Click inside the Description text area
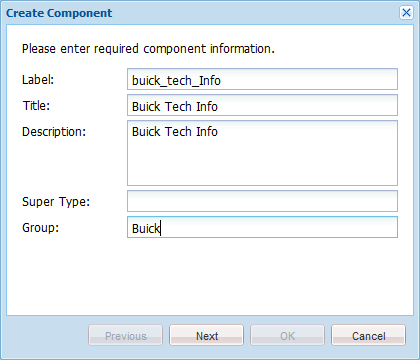Screen dimensions: 420x360 coord(262,153)
